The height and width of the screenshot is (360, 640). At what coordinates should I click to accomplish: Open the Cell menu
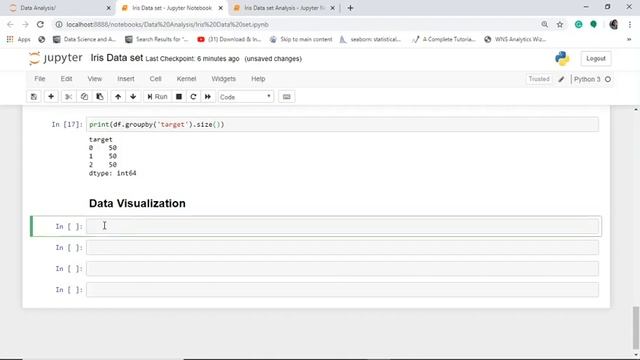click(x=156, y=79)
